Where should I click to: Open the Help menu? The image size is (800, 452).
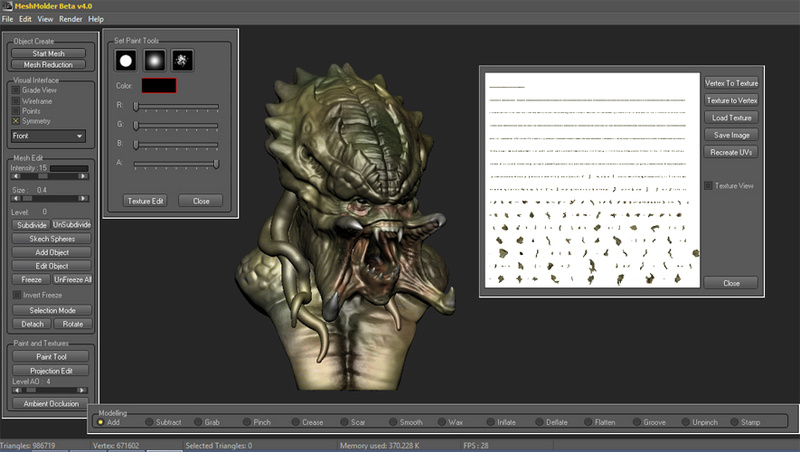click(96, 19)
